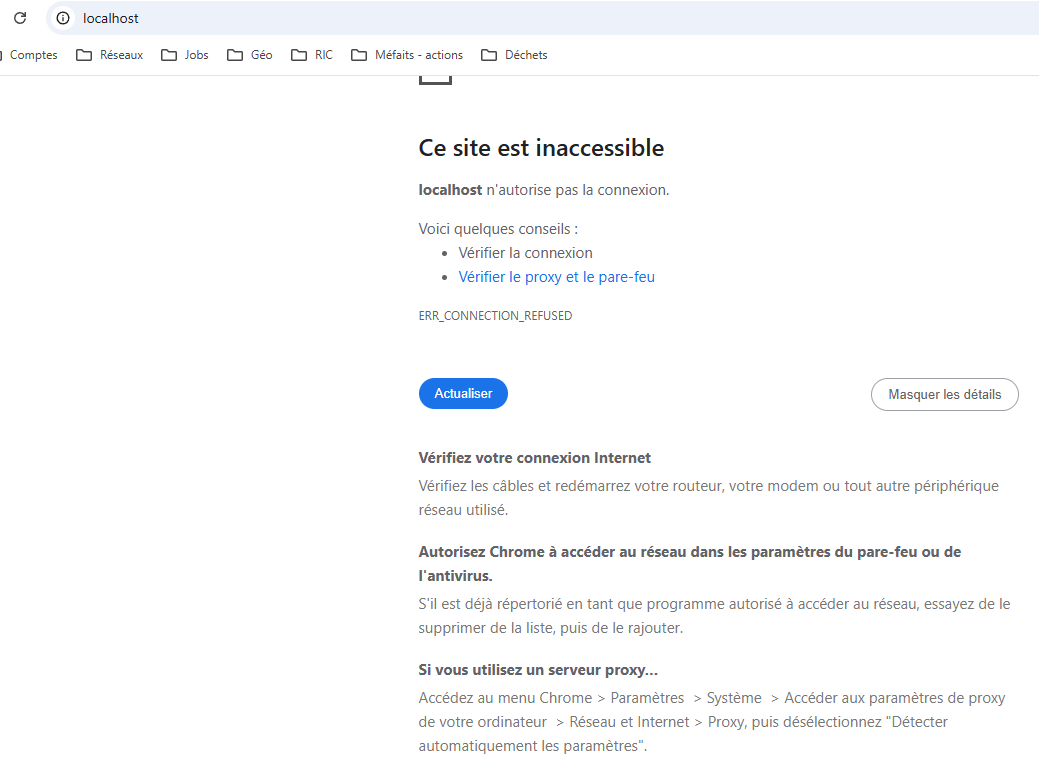Open the Comptes bookmark folder
This screenshot has width=1039, height=758.
pyautogui.click(x=30, y=55)
